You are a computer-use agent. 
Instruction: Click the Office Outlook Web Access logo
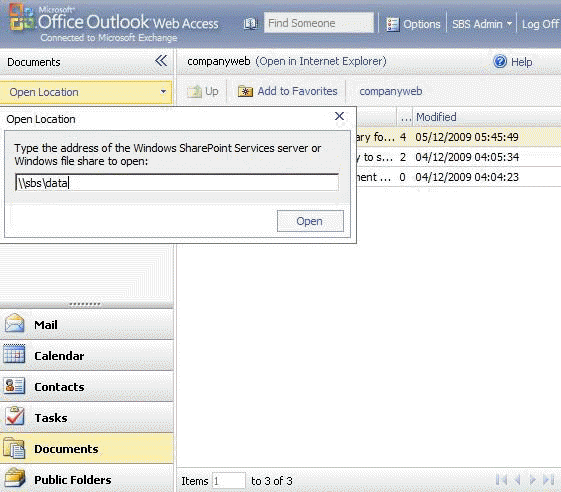click(x=114, y=23)
